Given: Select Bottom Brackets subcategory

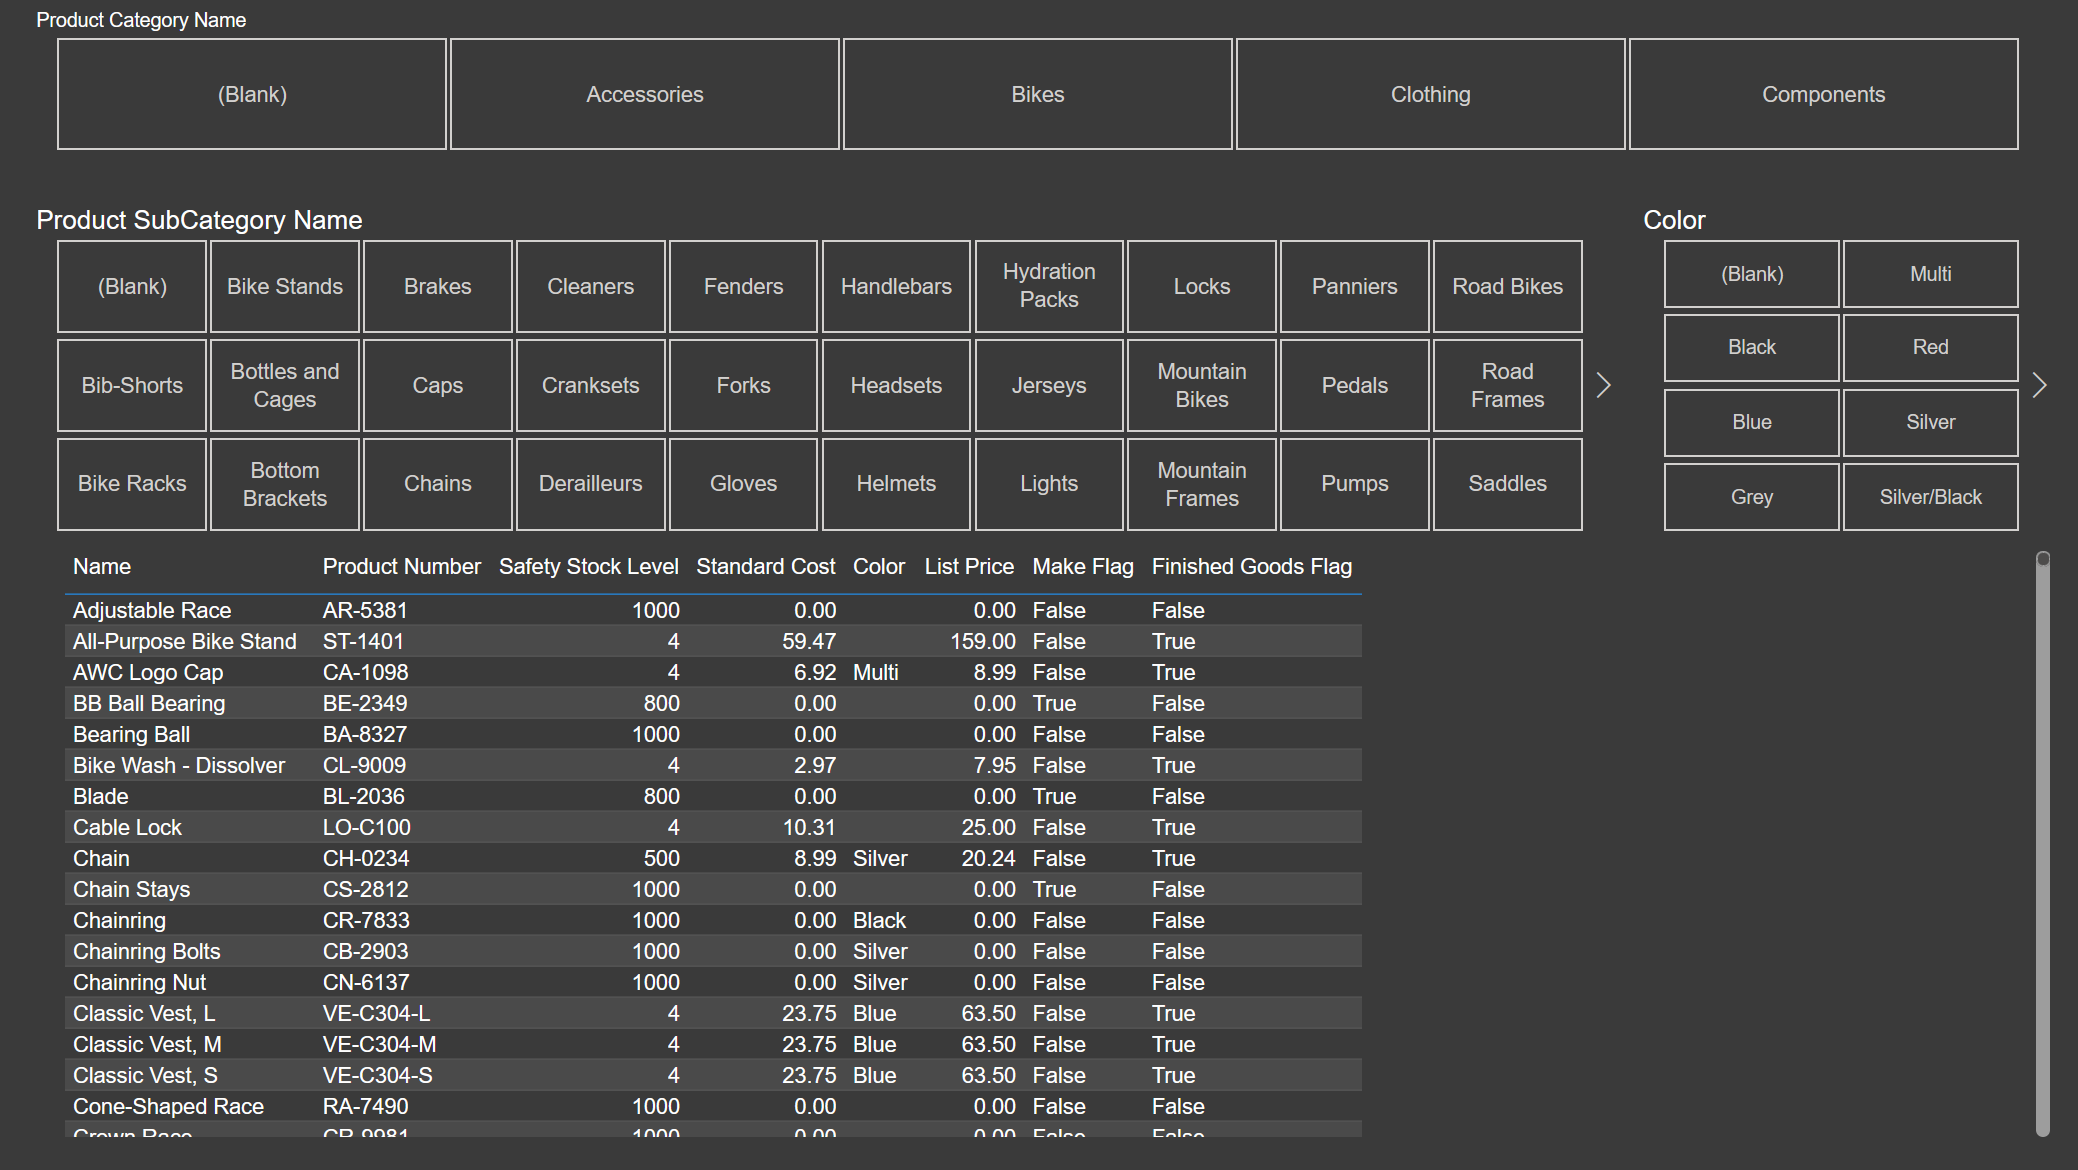Looking at the screenshot, I should tap(285, 484).
